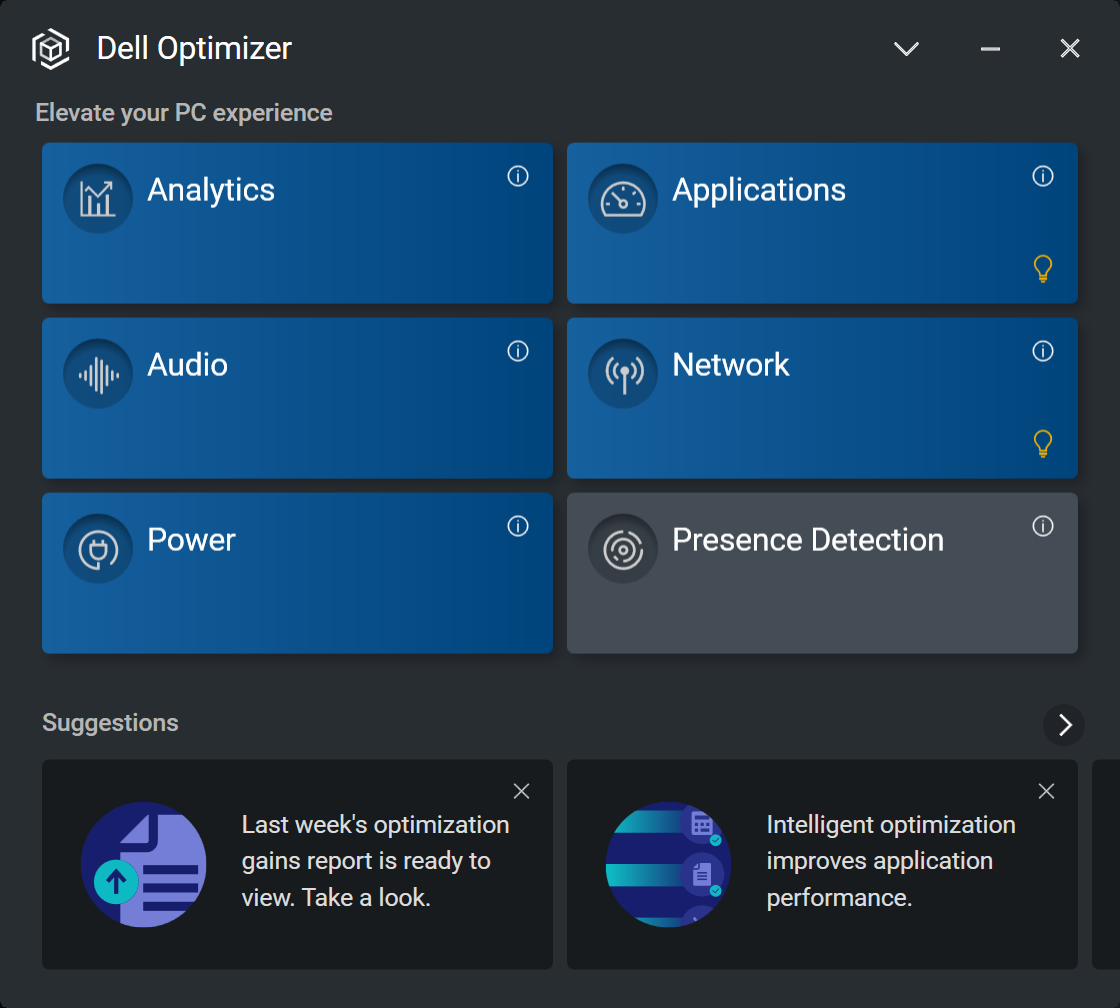This screenshot has width=1120, height=1008.
Task: Click the Intelligent optimization illustration thumbnail
Action: point(668,864)
